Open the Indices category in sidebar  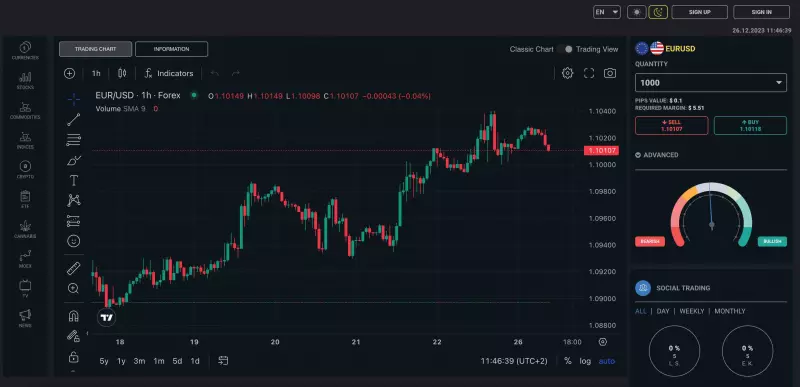click(25, 140)
